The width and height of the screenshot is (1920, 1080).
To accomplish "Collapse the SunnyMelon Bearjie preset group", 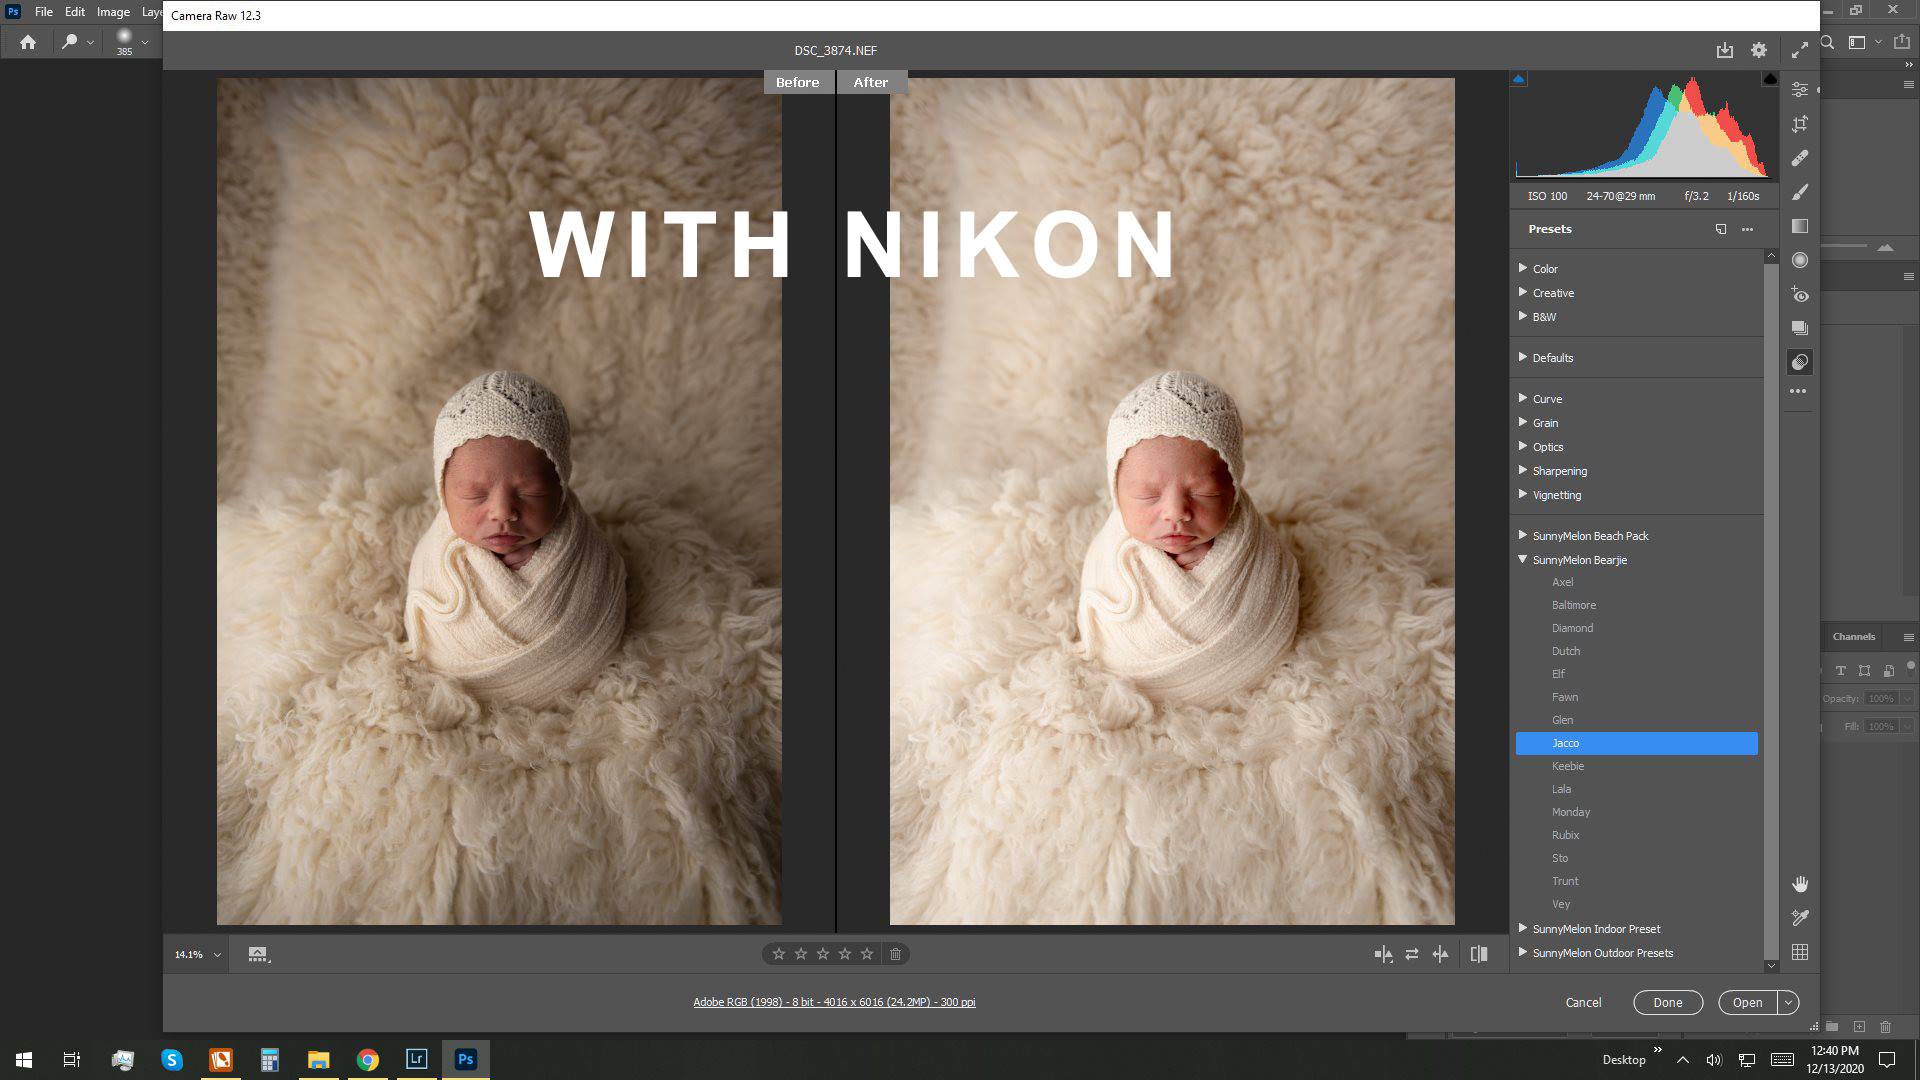I will pyautogui.click(x=1522, y=560).
